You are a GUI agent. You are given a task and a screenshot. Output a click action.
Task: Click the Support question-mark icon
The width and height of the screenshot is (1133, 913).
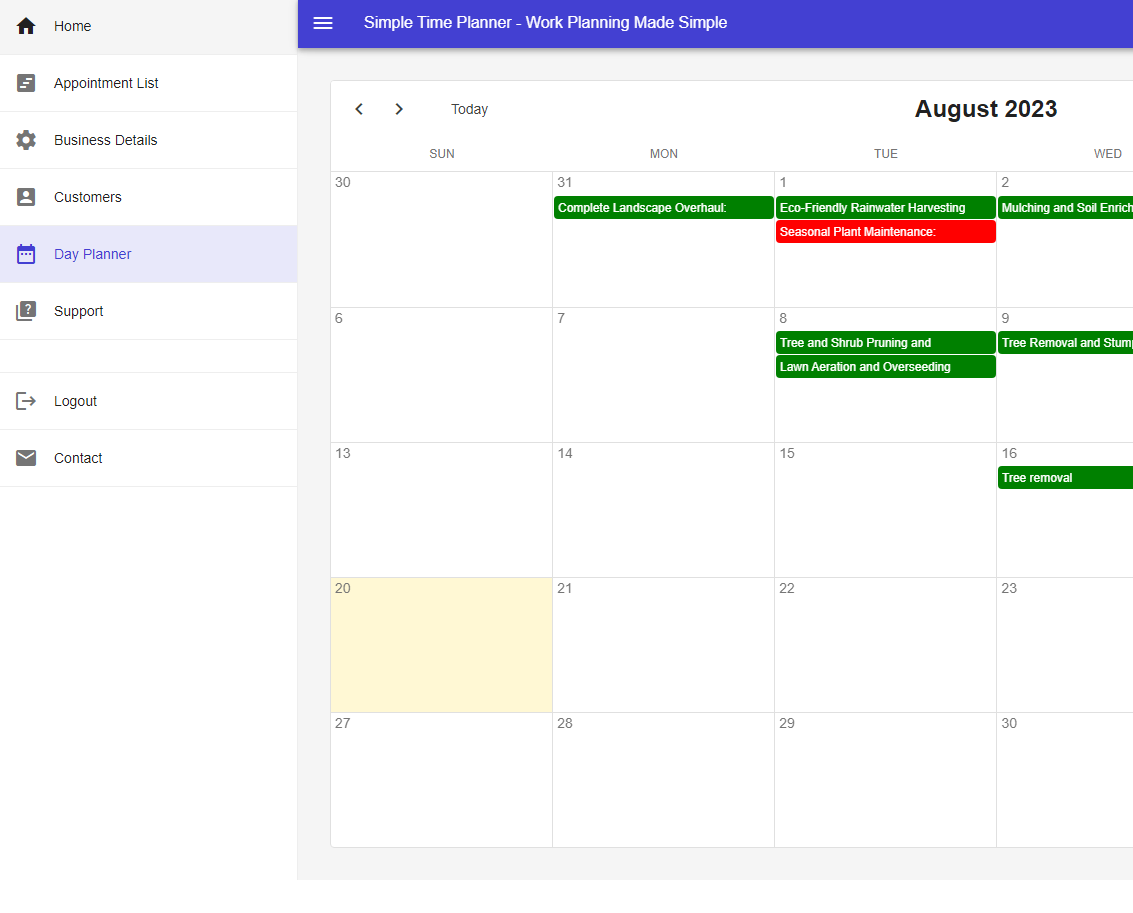click(26, 311)
